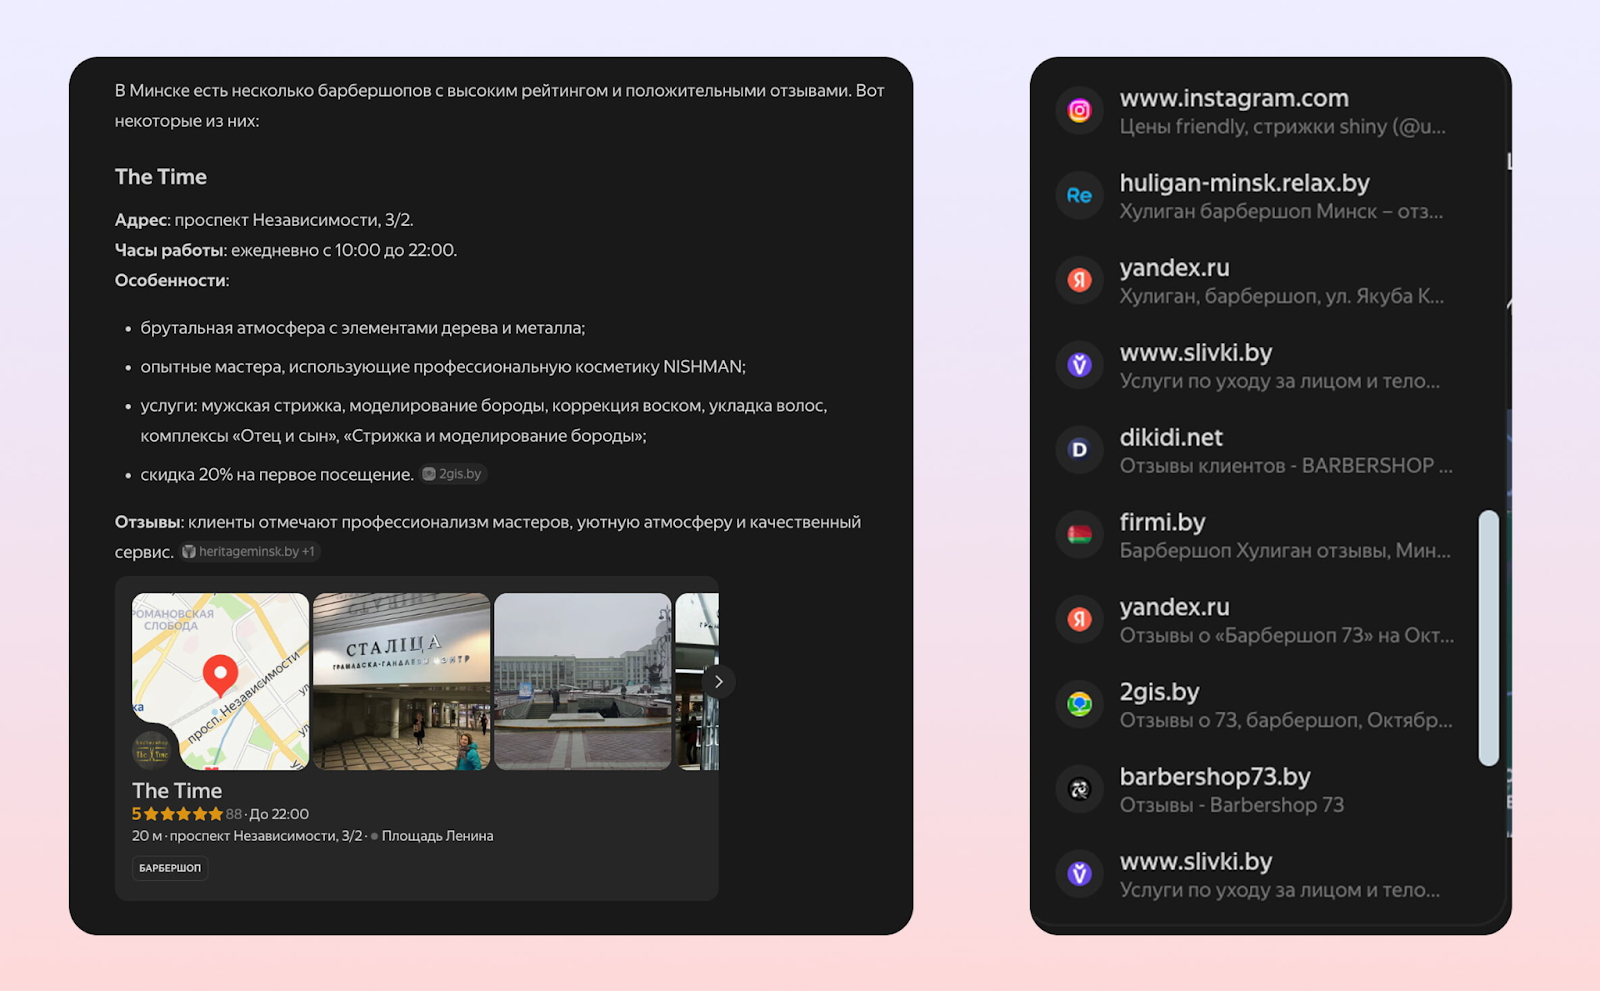Image resolution: width=1600 pixels, height=991 pixels.
Task: Click the 'До 22:00' closing time text
Action: [279, 814]
